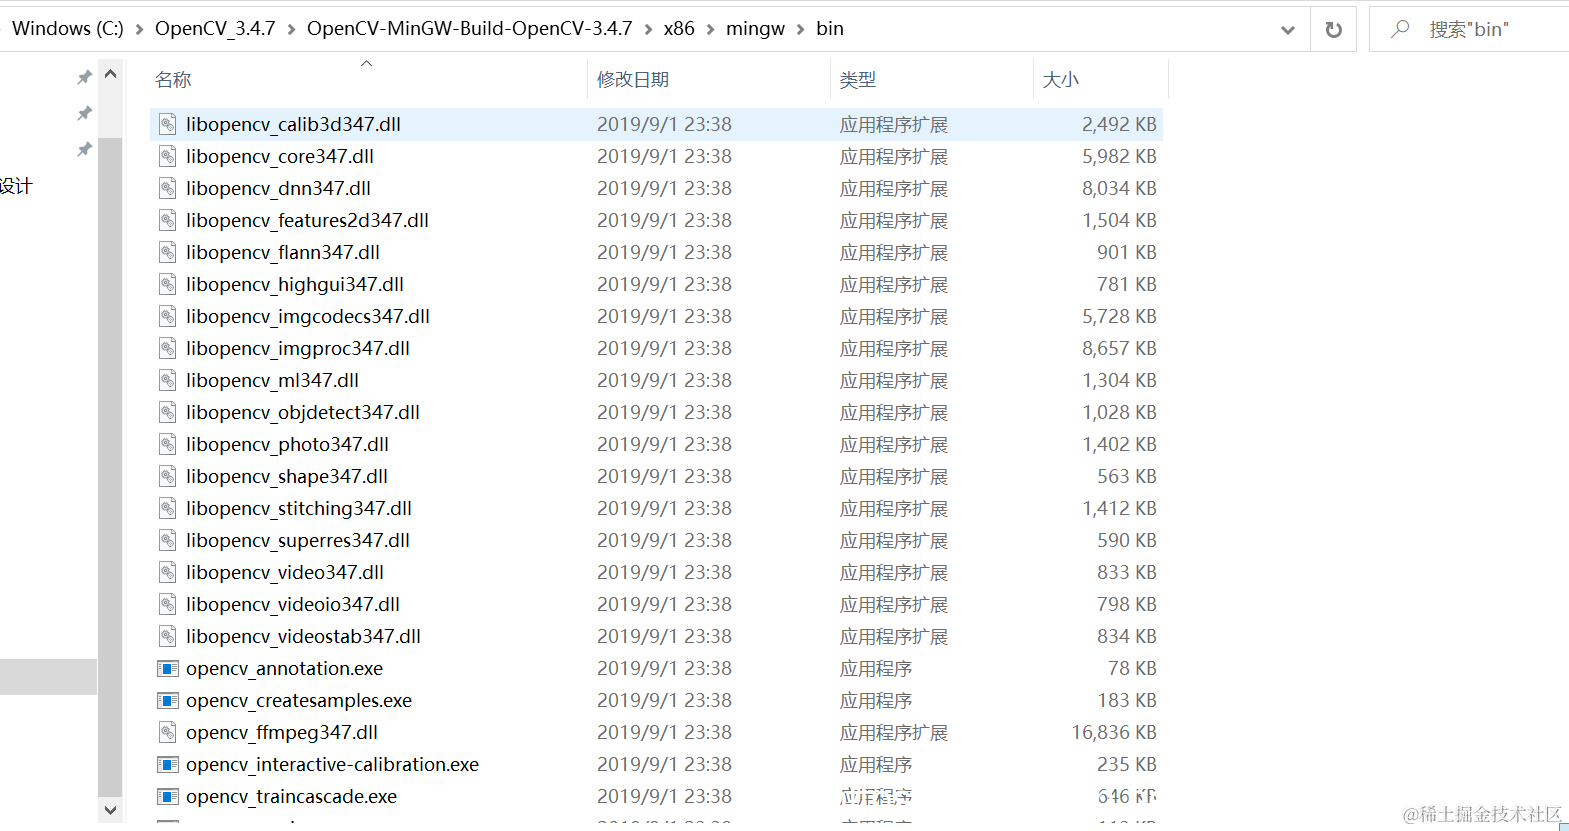Click the libopencv_imgcodecs347.dll file icon
The height and width of the screenshot is (831, 1569).
[168, 316]
